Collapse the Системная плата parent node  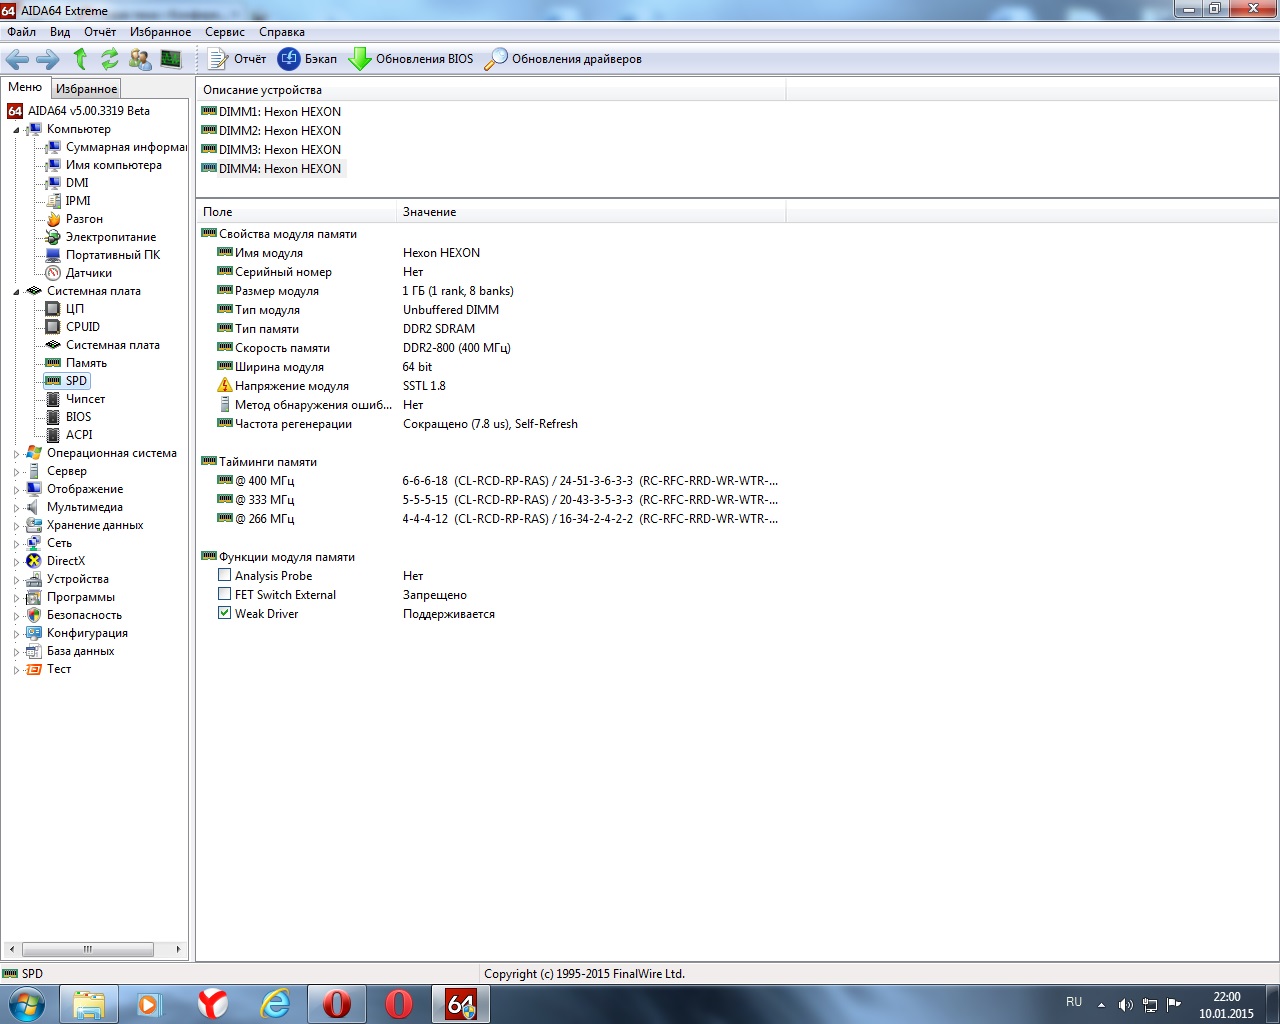tap(16, 291)
